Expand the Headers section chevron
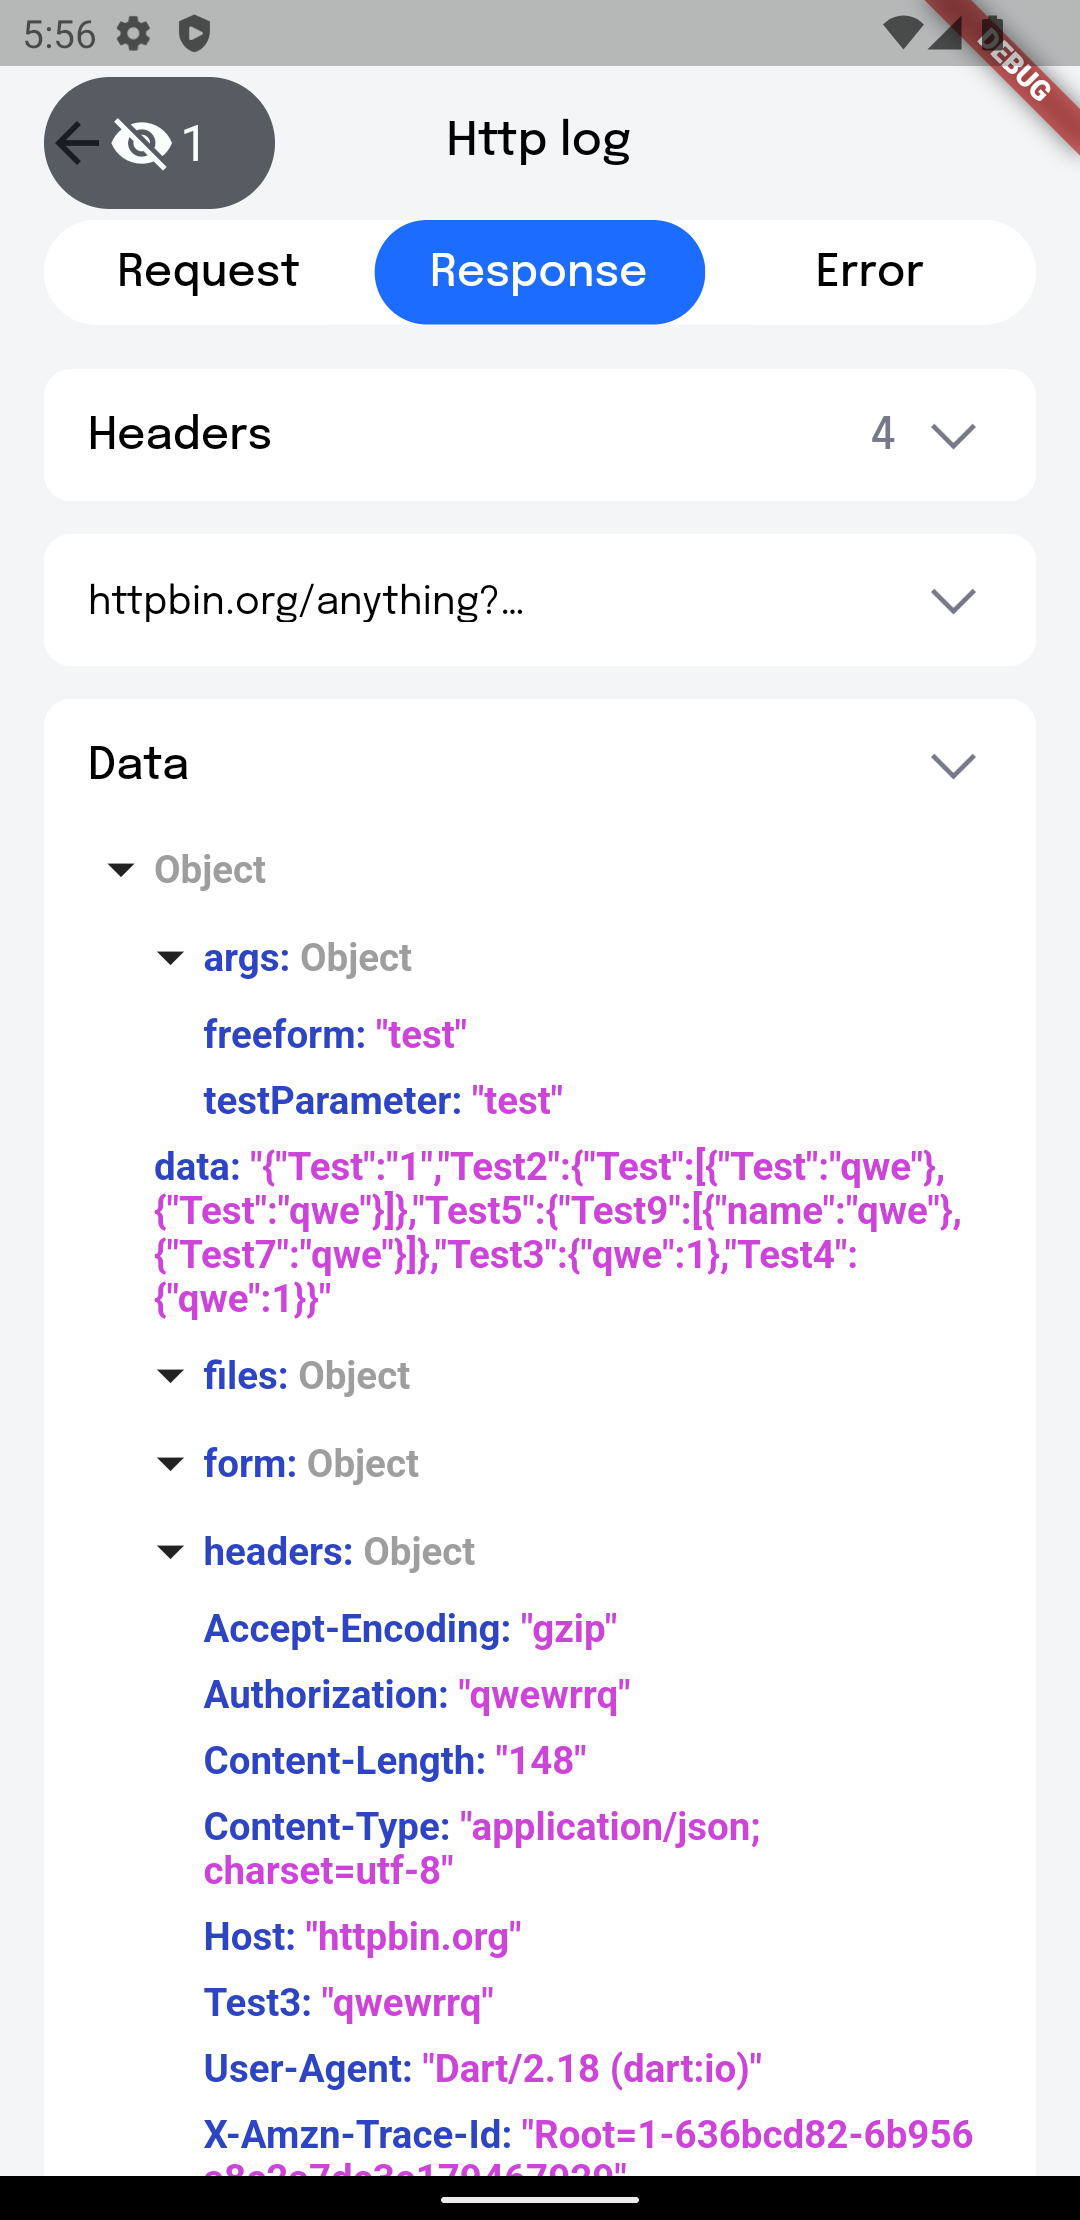Viewport: 1080px width, 2220px height. [x=953, y=435]
